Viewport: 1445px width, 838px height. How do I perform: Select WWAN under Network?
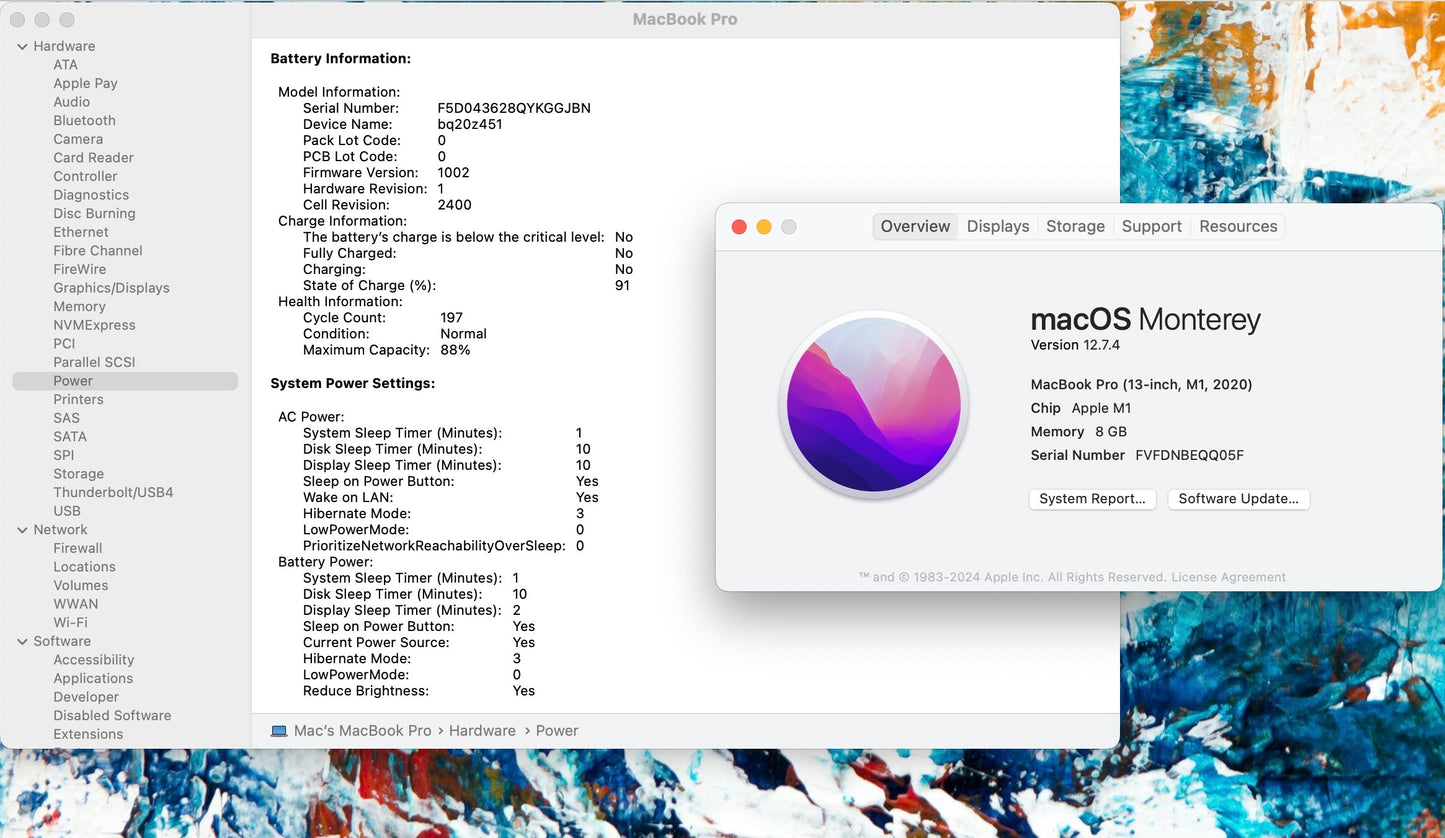[x=76, y=604]
